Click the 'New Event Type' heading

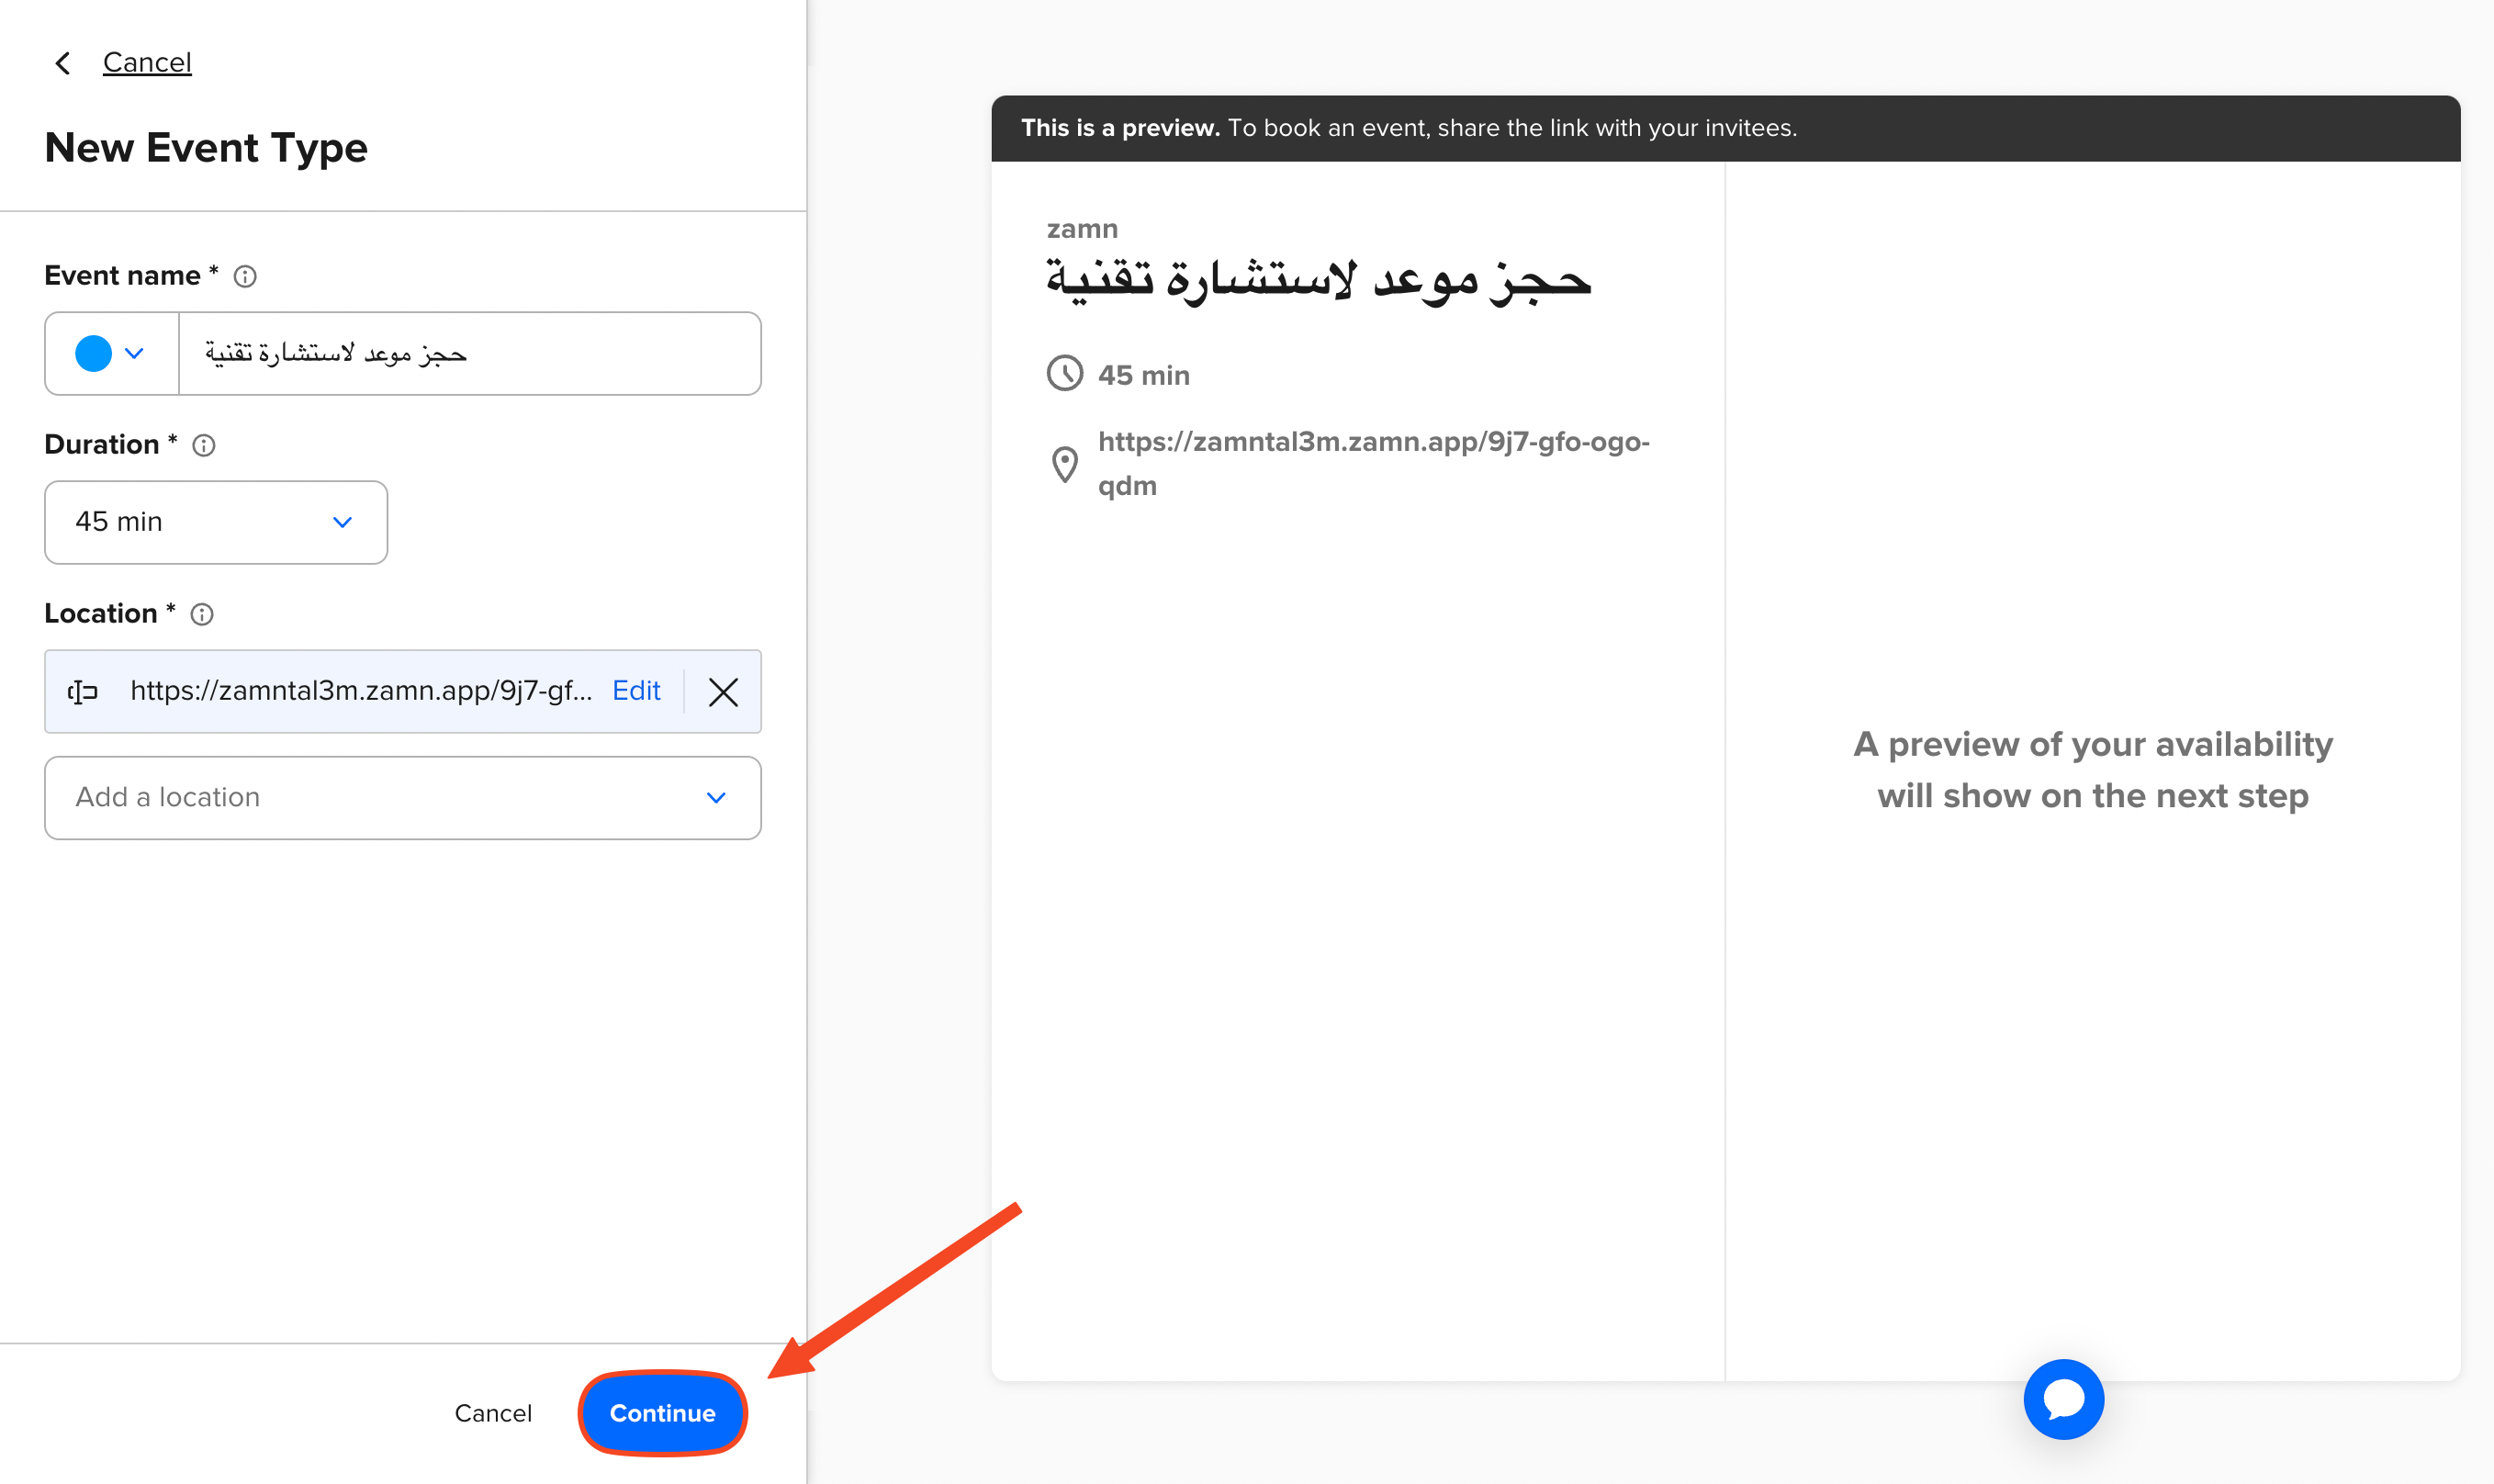coord(206,147)
